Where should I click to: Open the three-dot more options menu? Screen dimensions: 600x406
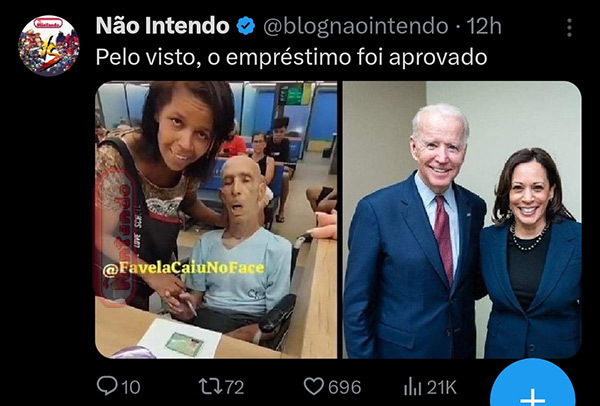pyautogui.click(x=569, y=28)
